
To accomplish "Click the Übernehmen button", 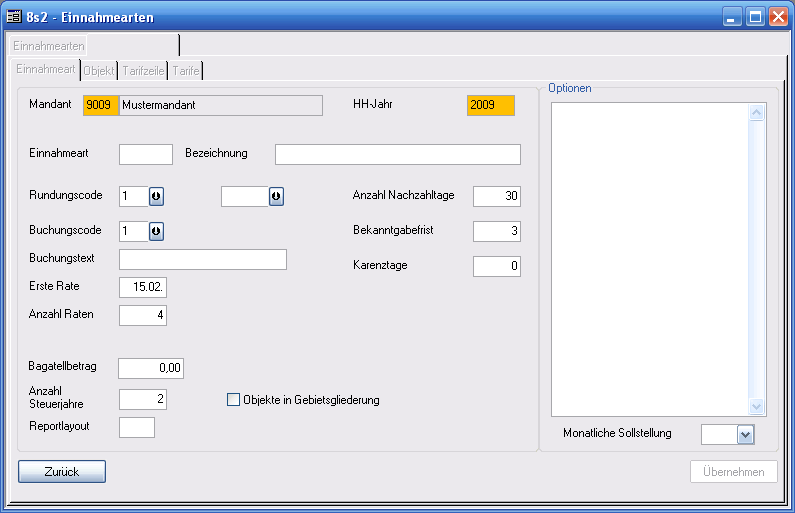I will click(733, 472).
